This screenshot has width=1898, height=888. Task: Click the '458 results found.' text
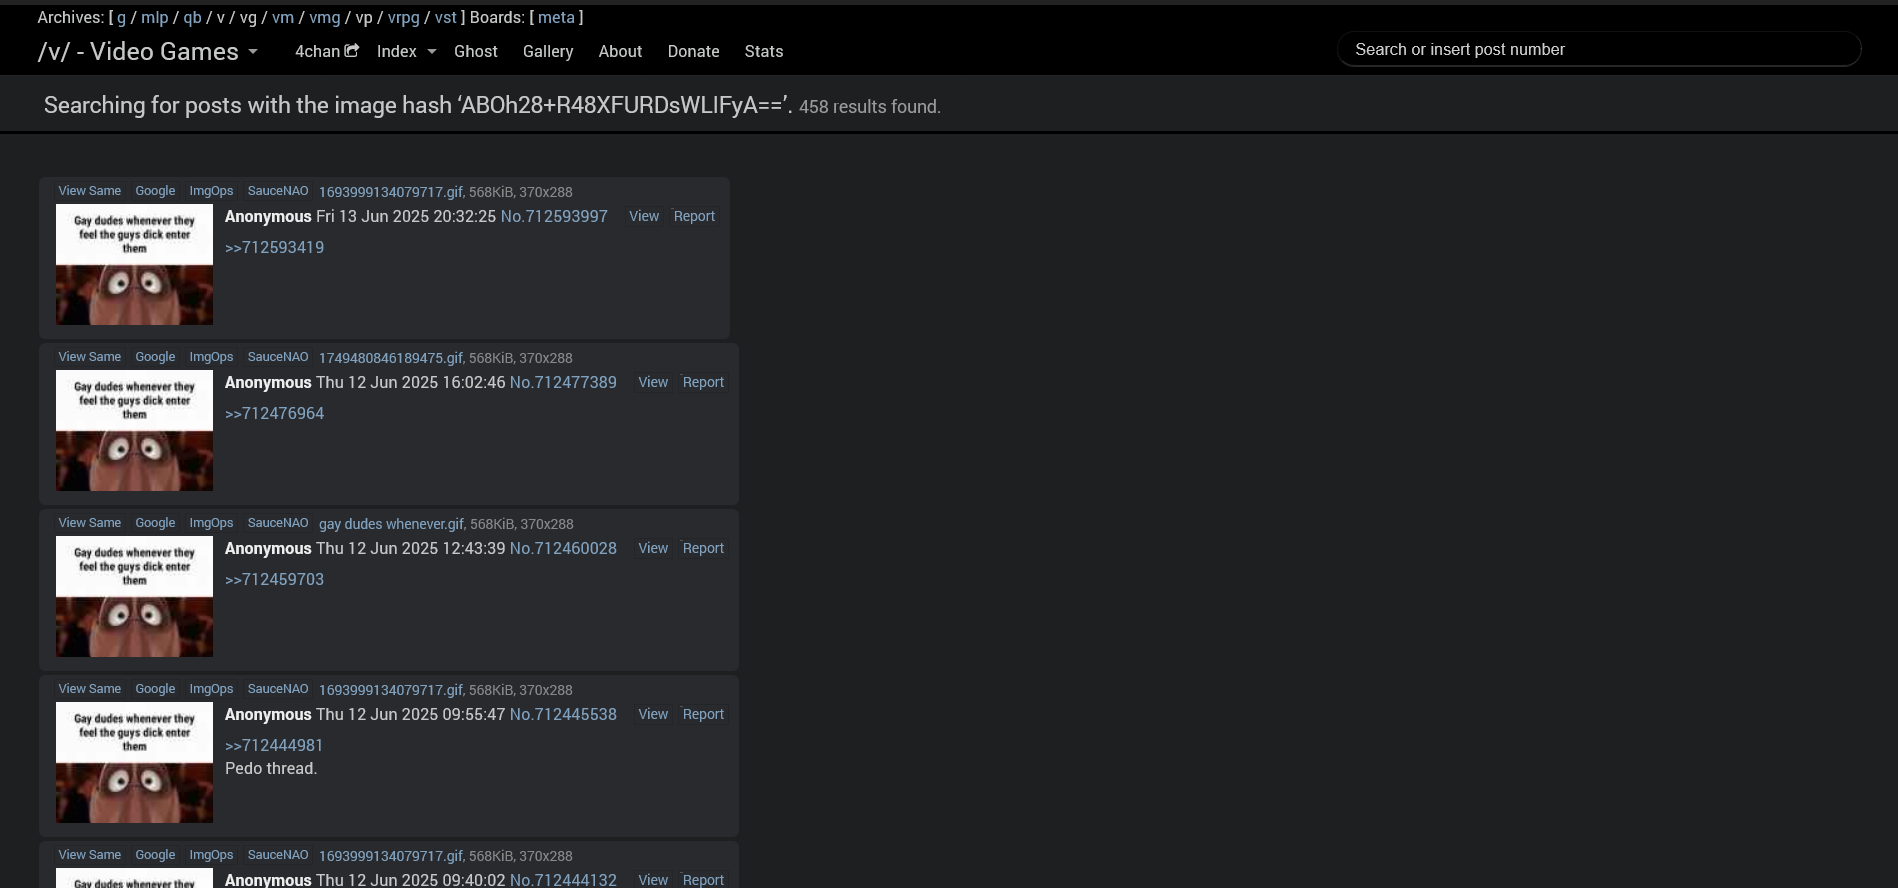pyautogui.click(x=869, y=106)
